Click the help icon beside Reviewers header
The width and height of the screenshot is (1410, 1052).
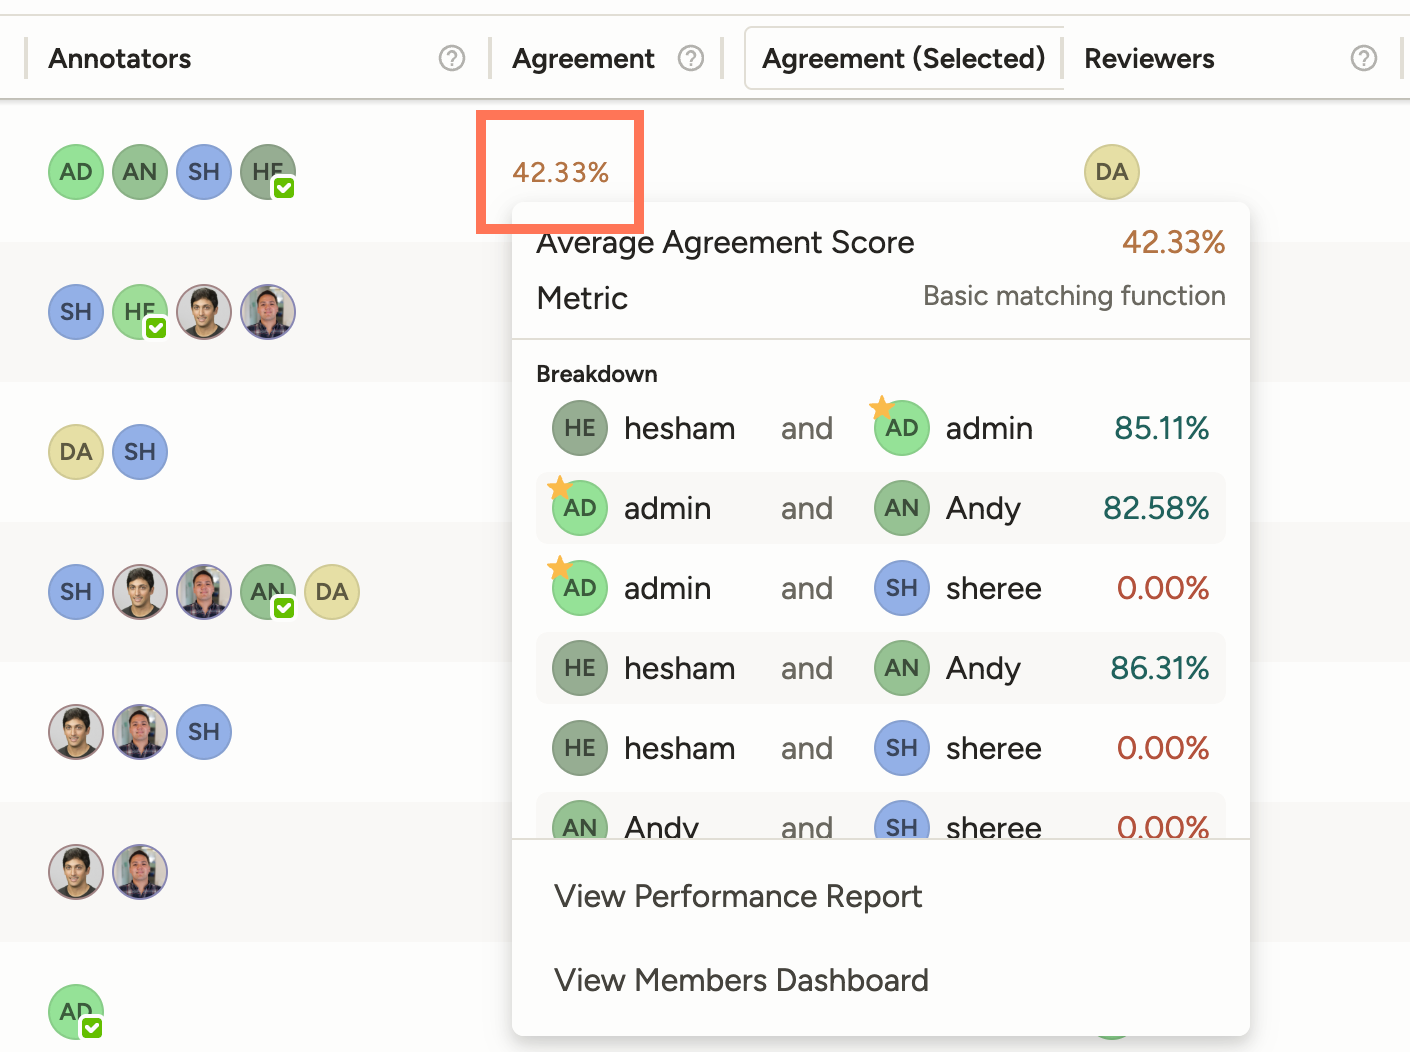click(1363, 59)
